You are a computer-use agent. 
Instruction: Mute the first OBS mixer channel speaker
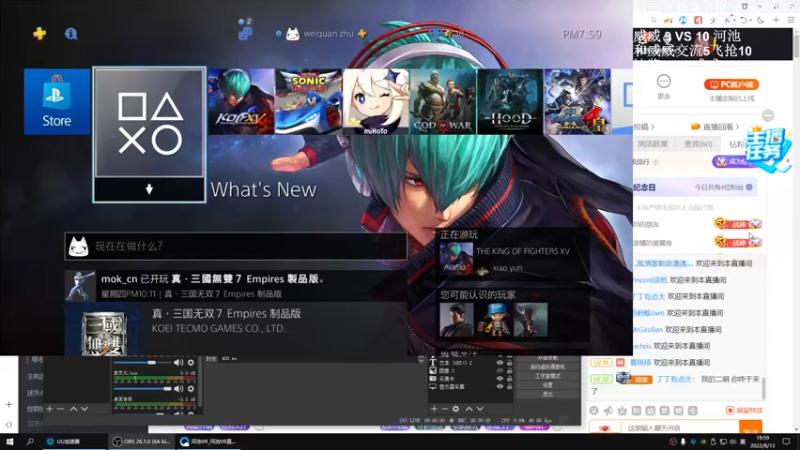pyautogui.click(x=178, y=362)
